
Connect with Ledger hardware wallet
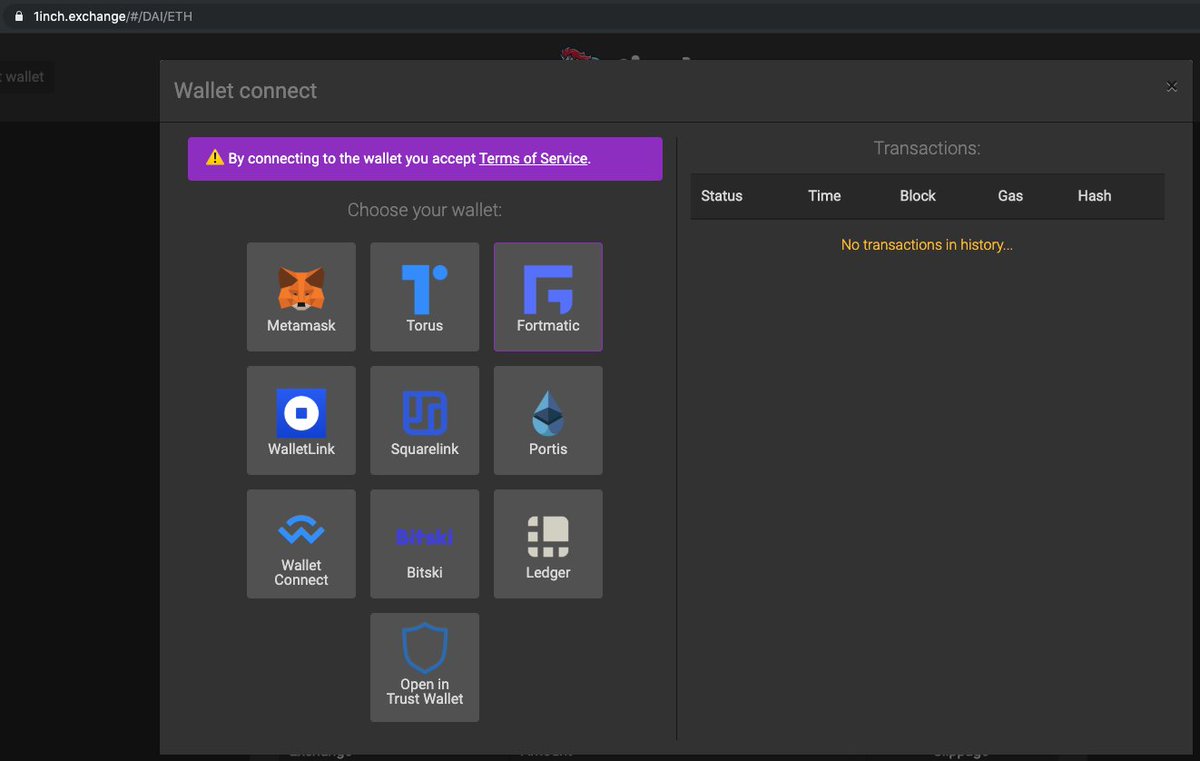coord(548,544)
